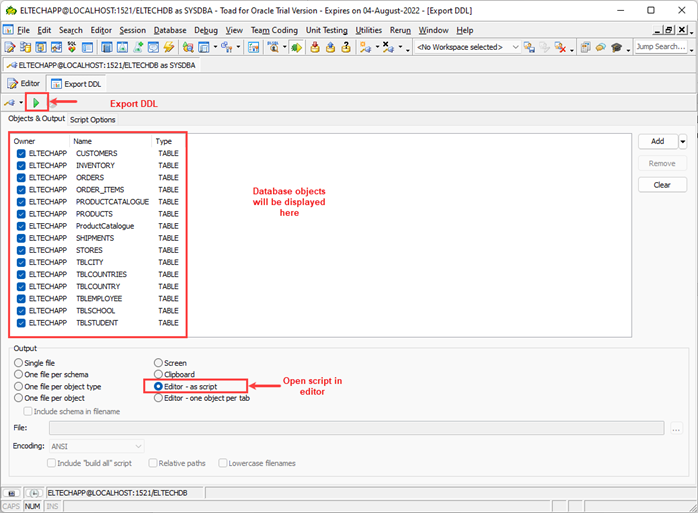Expand dropdown after the graduation cap icon
The height and width of the screenshot is (513, 698).
(x=628, y=49)
